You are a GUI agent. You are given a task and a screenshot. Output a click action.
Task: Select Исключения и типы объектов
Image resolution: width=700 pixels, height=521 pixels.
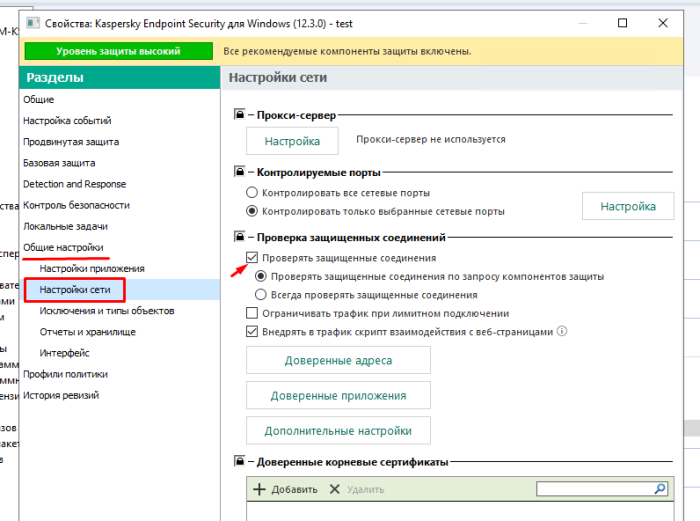tap(107, 311)
